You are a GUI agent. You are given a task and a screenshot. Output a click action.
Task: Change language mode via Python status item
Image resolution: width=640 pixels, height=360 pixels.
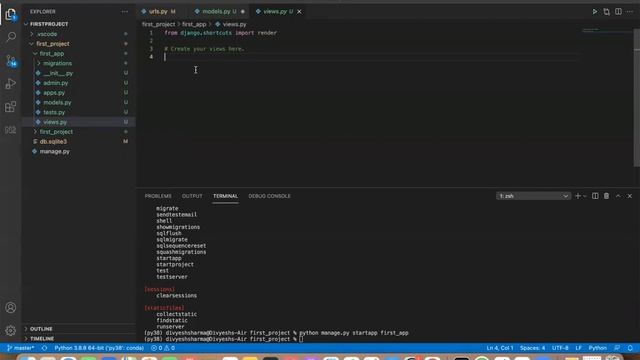tap(598, 348)
